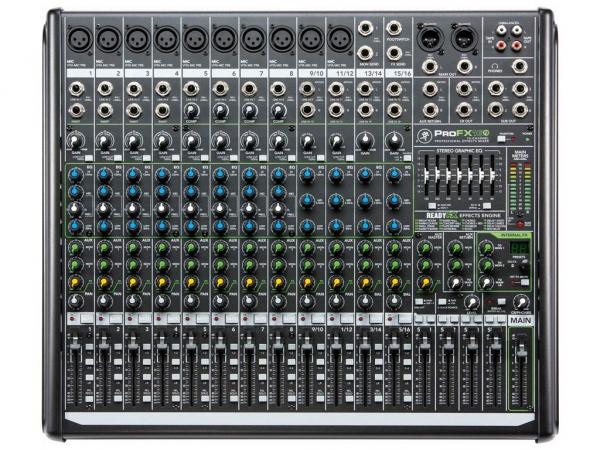The image size is (600, 450).
Task: Select the channel 1 gain knob
Action: (78, 143)
